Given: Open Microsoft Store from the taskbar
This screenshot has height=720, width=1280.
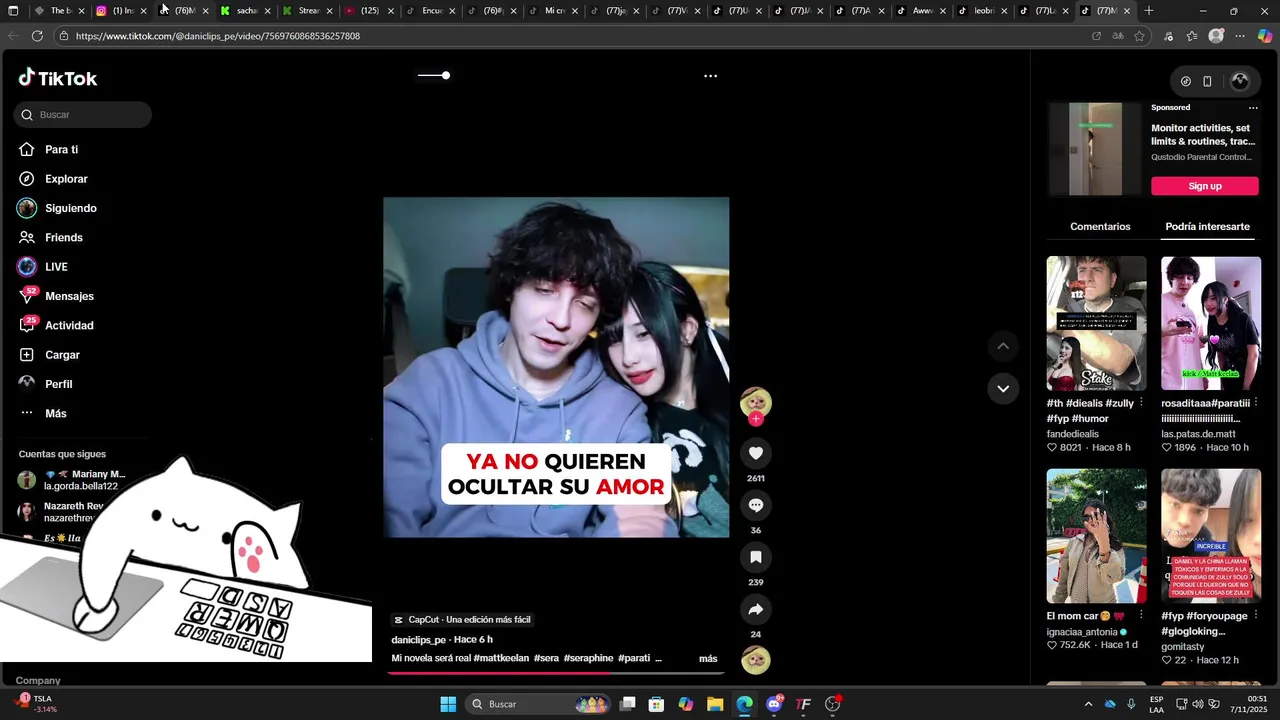Looking at the screenshot, I should 656,704.
